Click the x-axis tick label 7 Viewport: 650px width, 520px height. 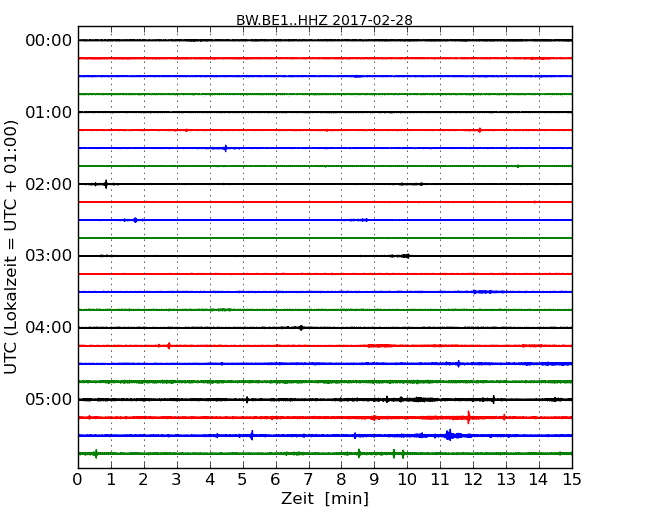(x=308, y=479)
